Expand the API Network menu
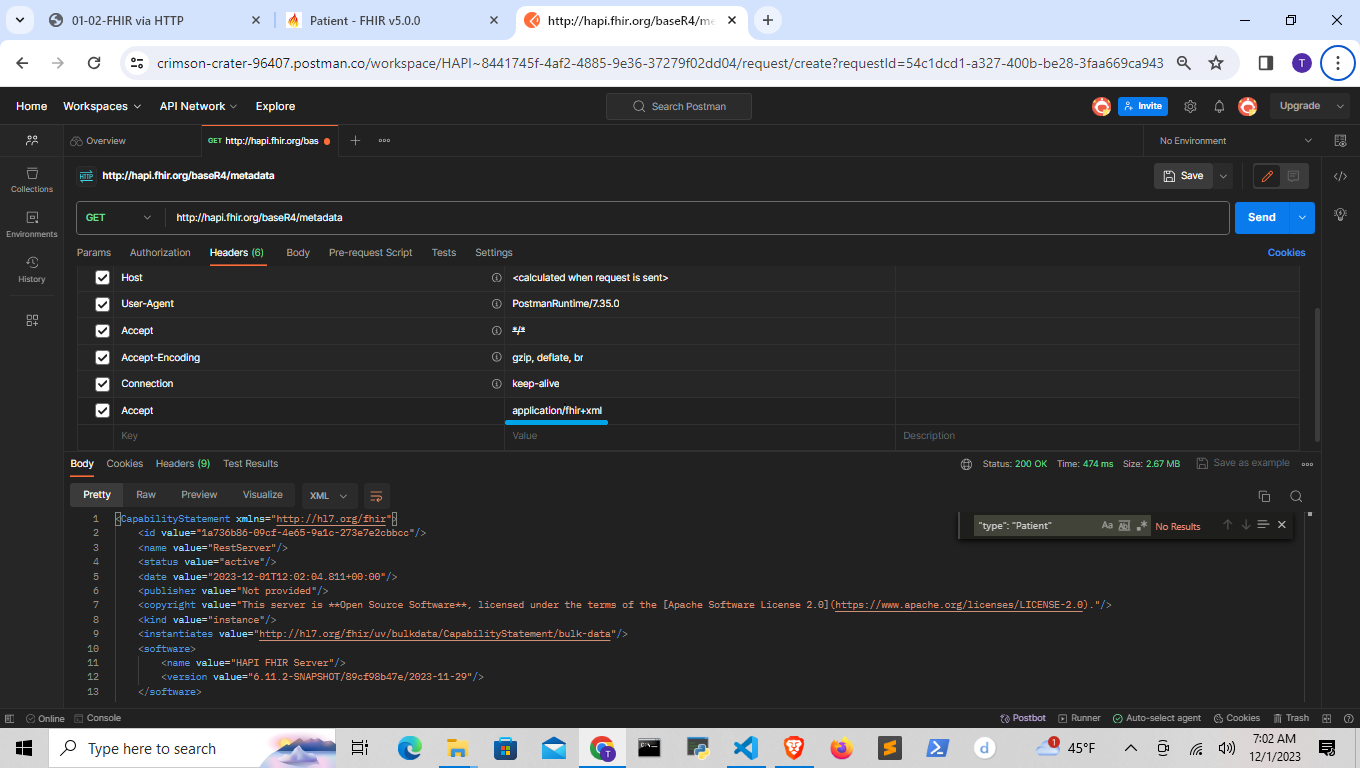 [x=198, y=106]
